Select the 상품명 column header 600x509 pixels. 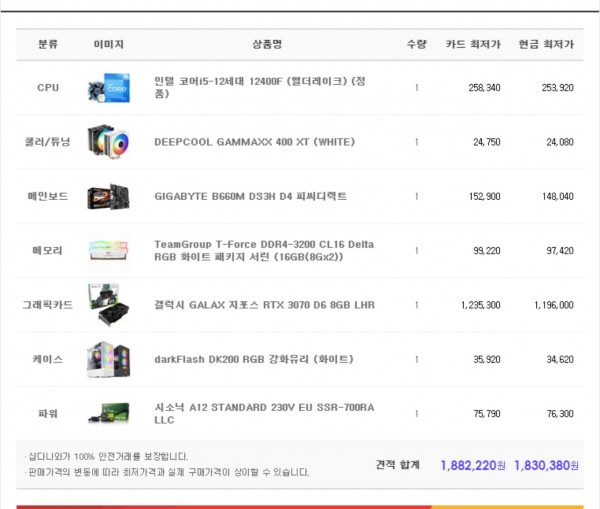coord(267,44)
